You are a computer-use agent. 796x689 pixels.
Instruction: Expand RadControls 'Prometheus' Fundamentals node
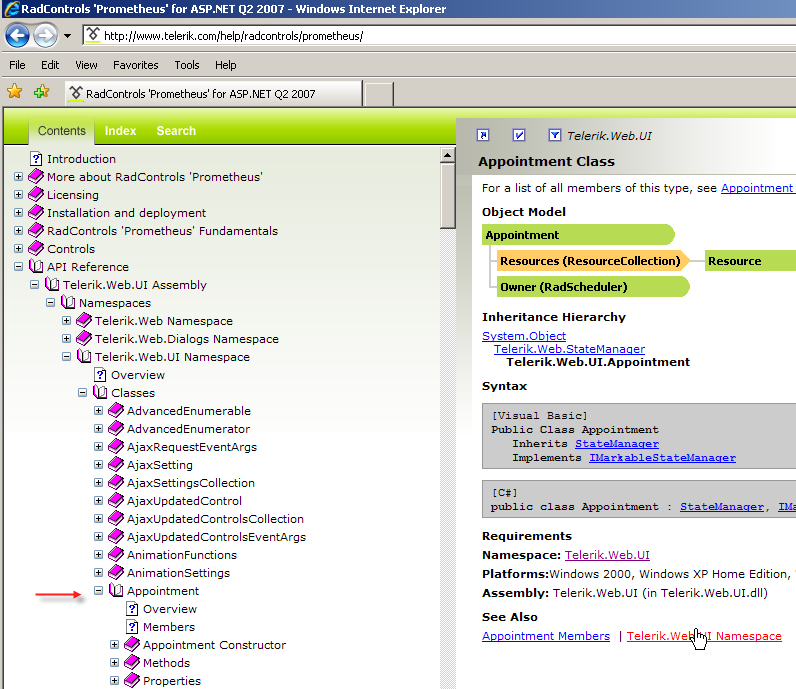point(18,231)
